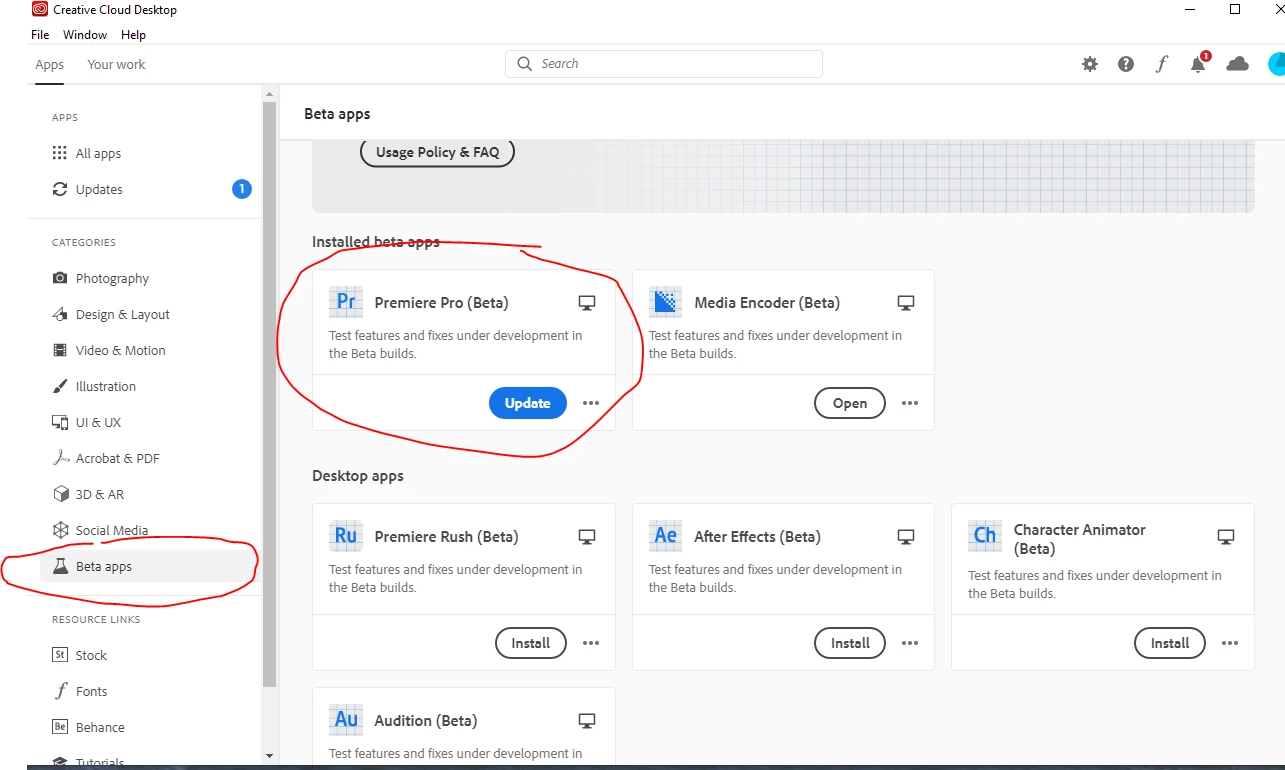The height and width of the screenshot is (770, 1285).
Task: Open the help question mark icon
Action: tap(1126, 64)
